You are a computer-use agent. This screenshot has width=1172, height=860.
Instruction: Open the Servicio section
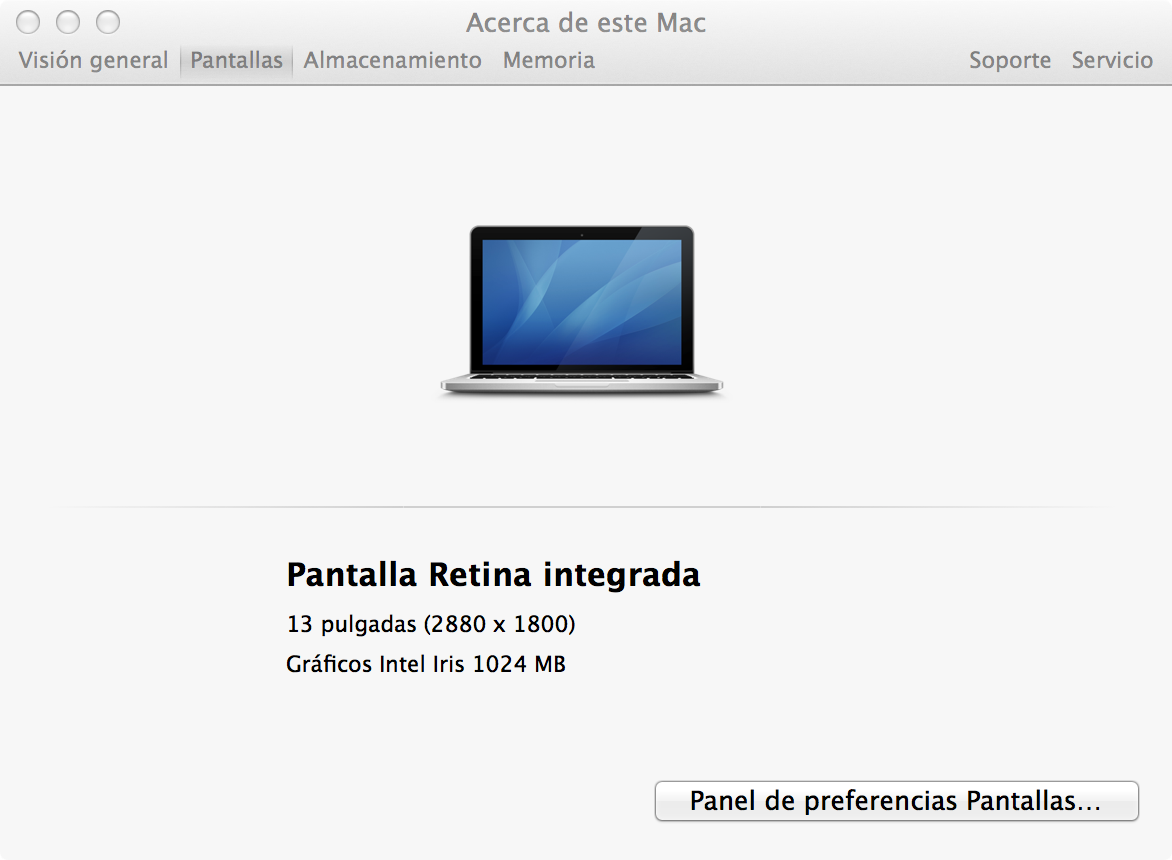pyautogui.click(x=1112, y=60)
